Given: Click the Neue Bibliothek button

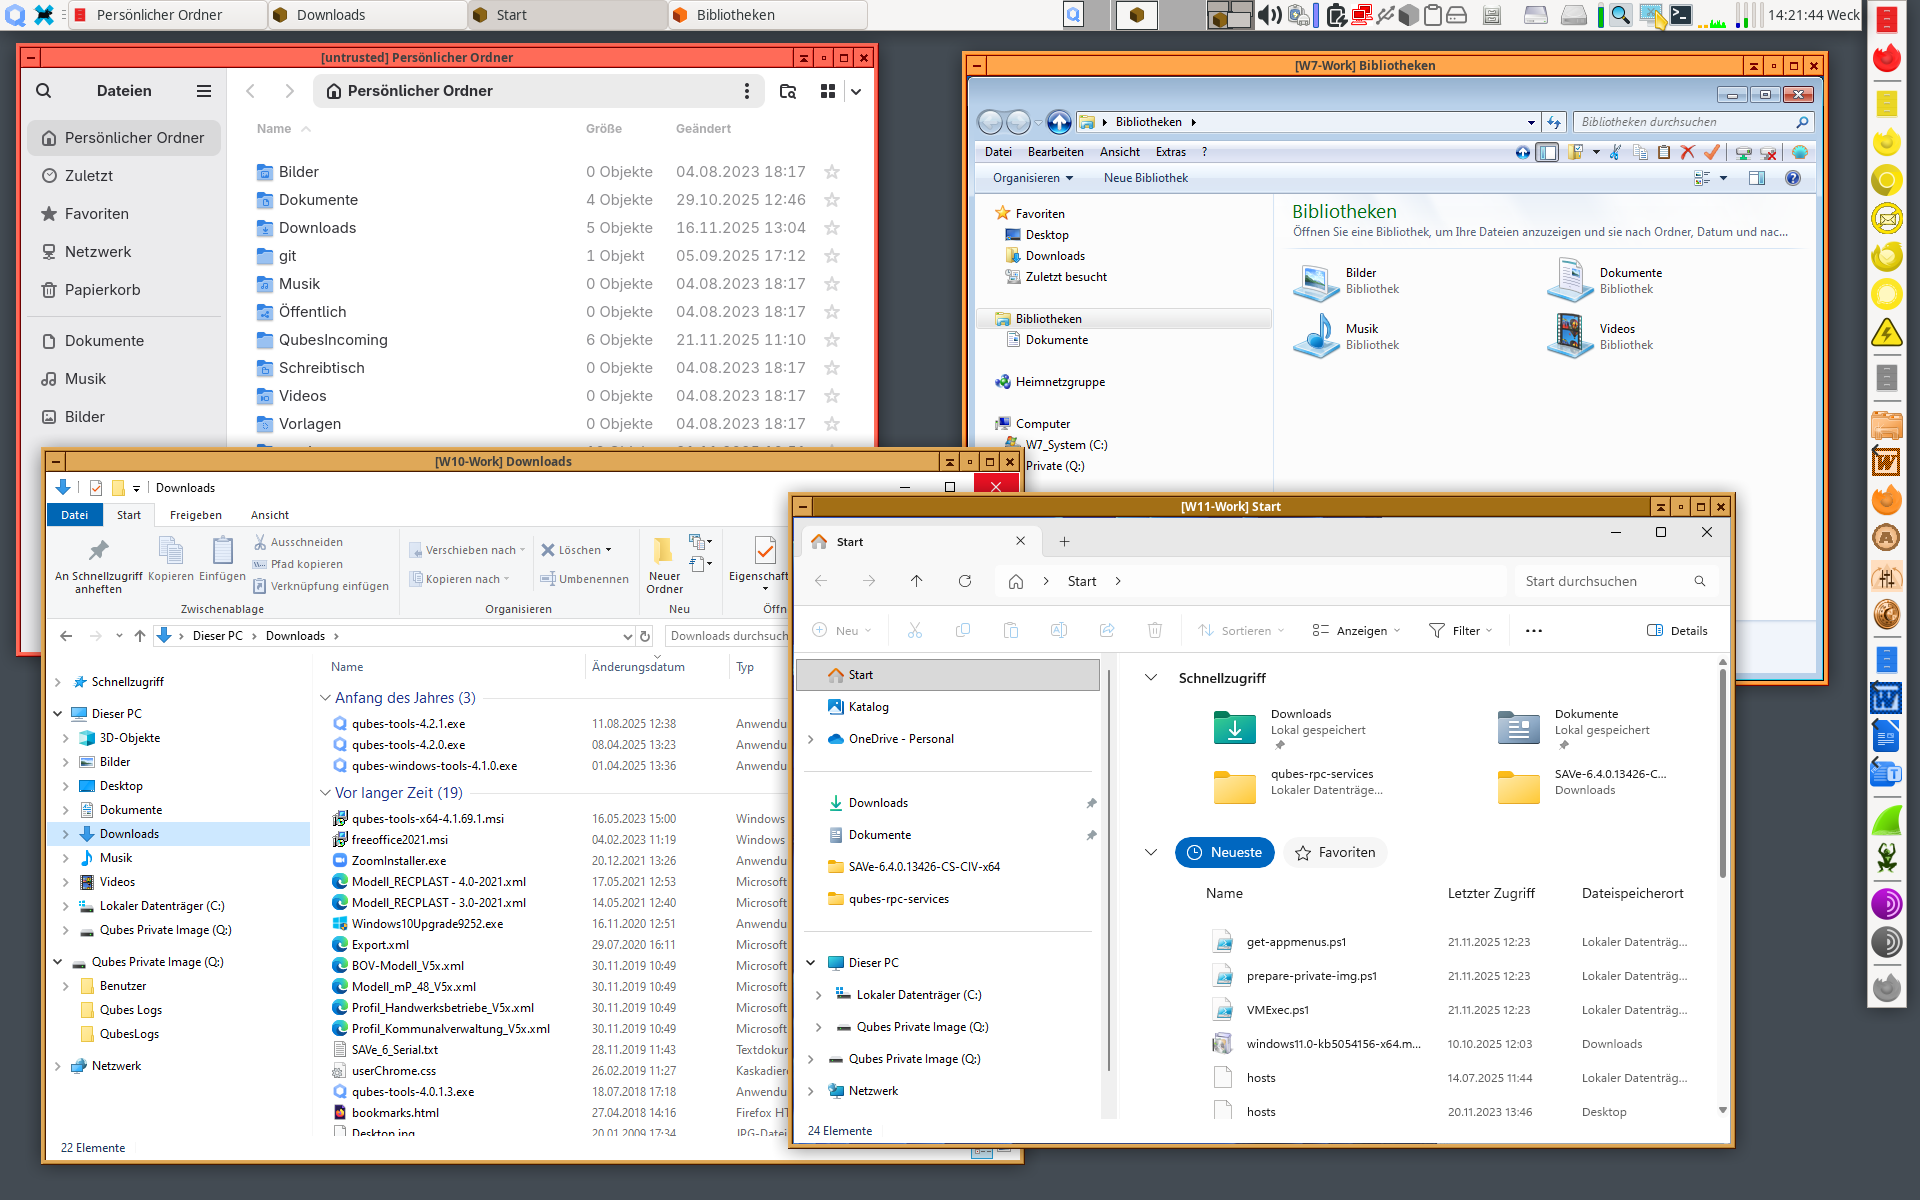Looking at the screenshot, I should (x=1145, y=178).
